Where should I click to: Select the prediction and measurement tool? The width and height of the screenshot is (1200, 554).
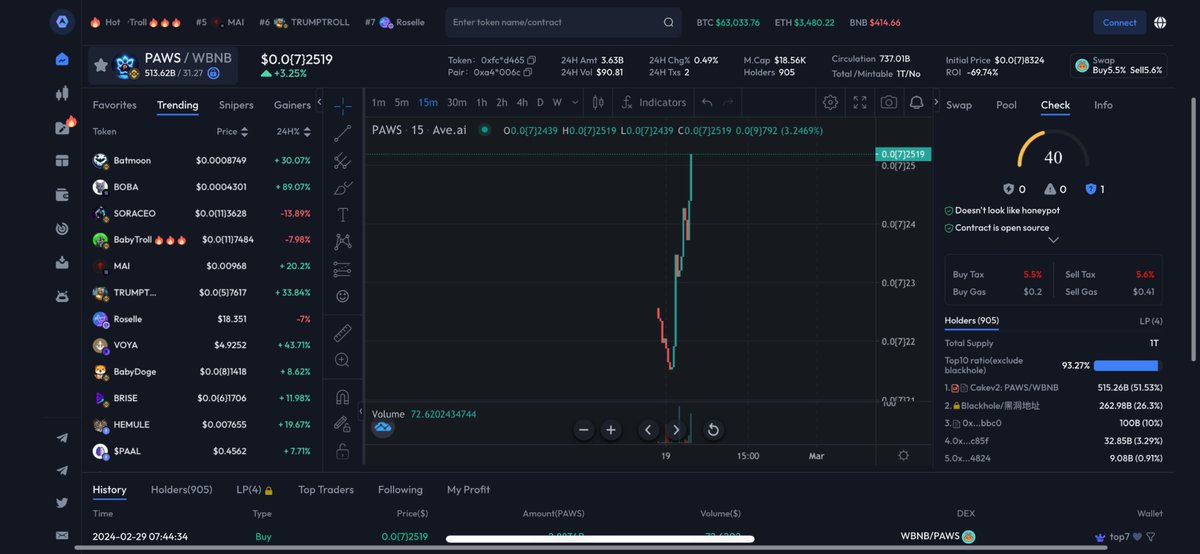(342, 268)
